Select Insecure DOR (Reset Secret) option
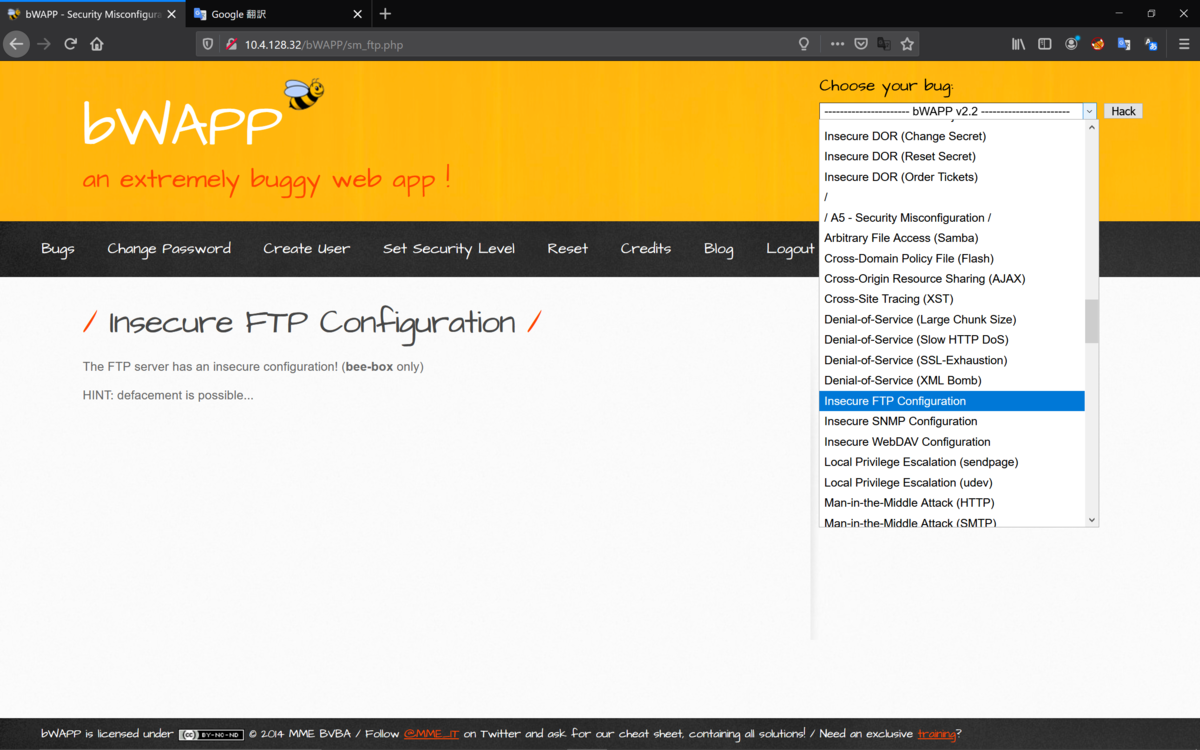This screenshot has height=750, width=1200. point(952,156)
